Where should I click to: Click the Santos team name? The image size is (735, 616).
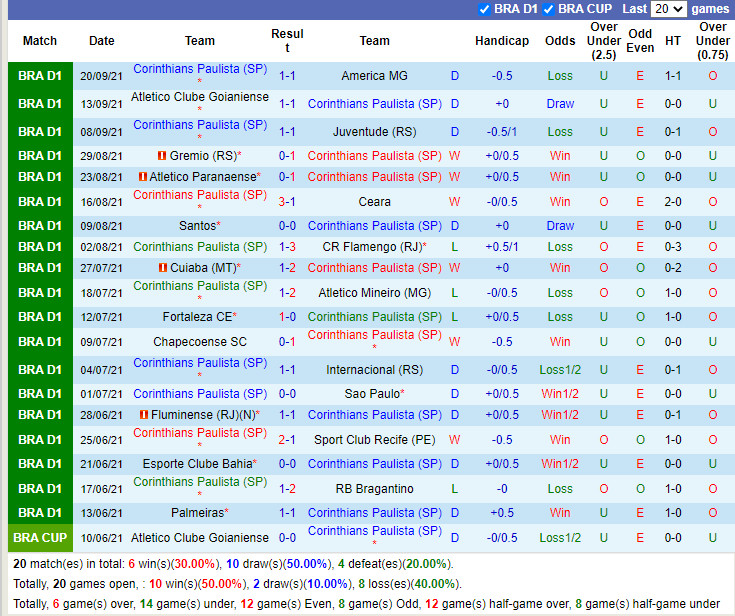point(197,226)
